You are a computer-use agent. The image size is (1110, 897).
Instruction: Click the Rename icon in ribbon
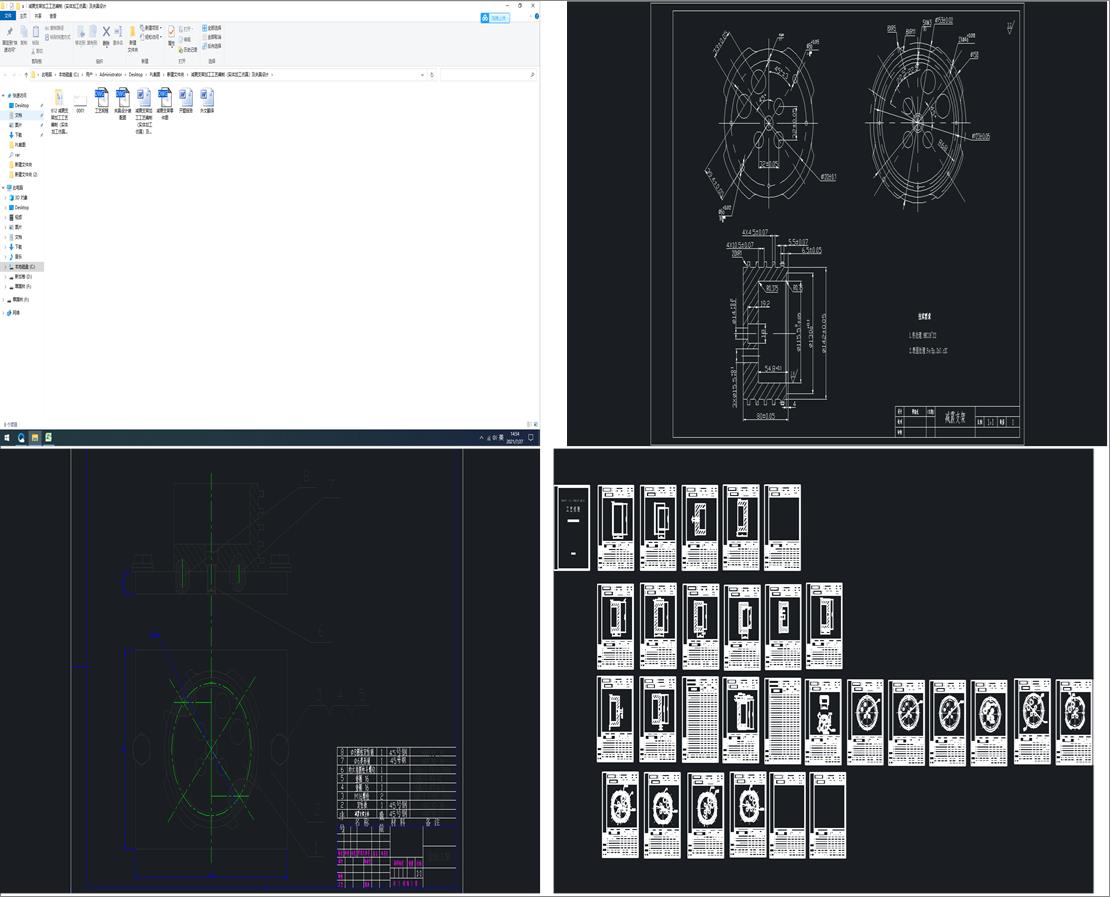[118, 33]
